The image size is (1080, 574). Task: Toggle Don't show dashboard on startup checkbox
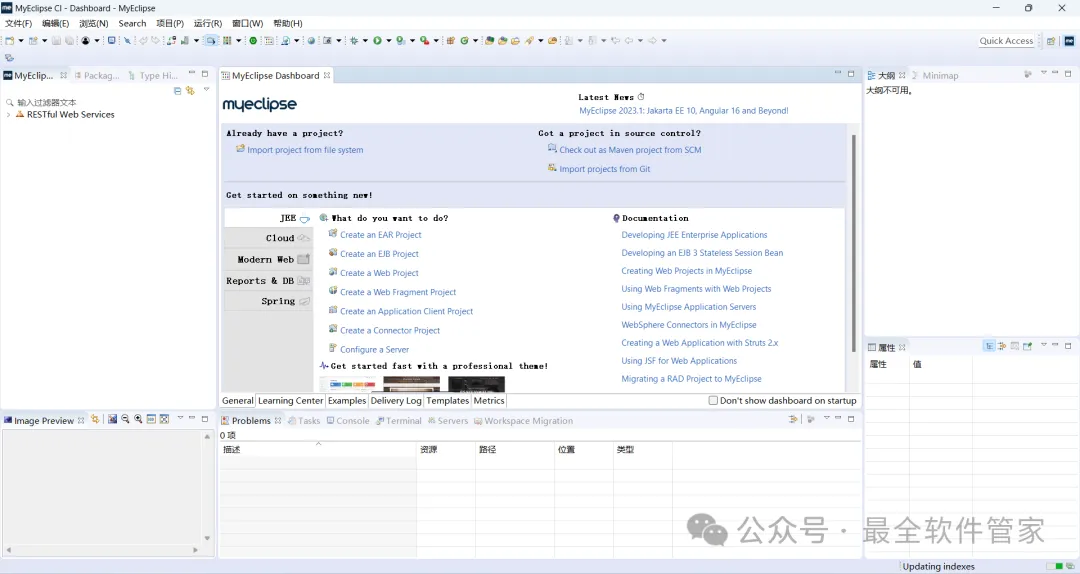(713, 400)
